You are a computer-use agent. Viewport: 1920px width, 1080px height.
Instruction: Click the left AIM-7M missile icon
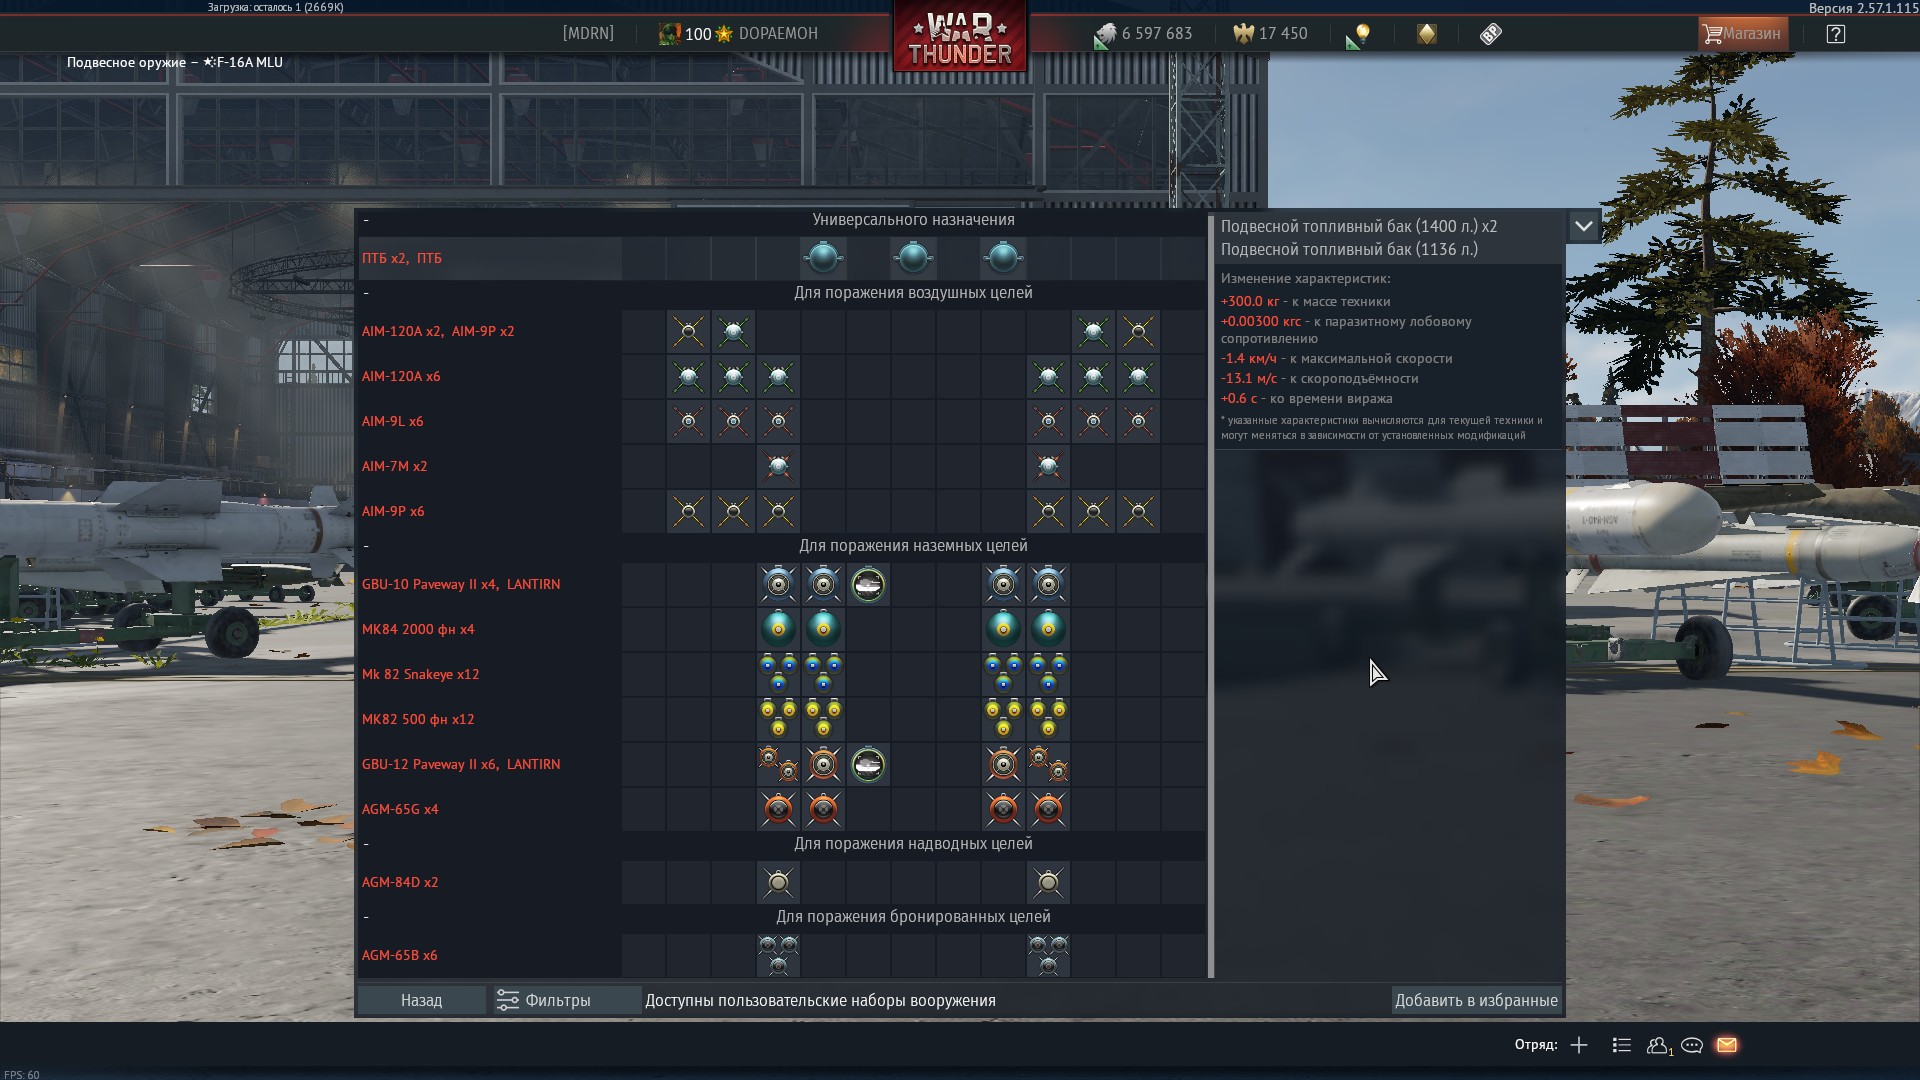(x=778, y=466)
